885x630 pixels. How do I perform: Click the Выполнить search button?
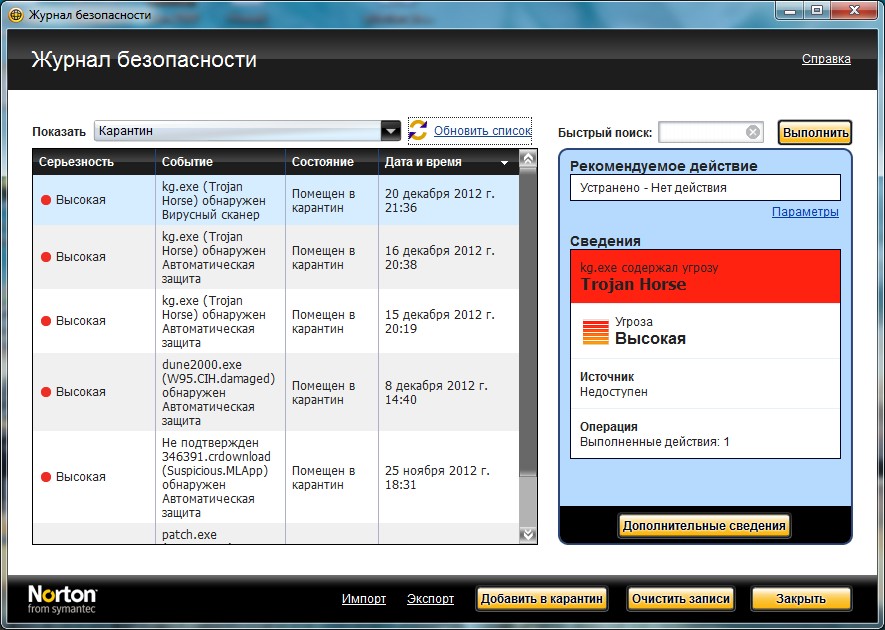click(815, 132)
